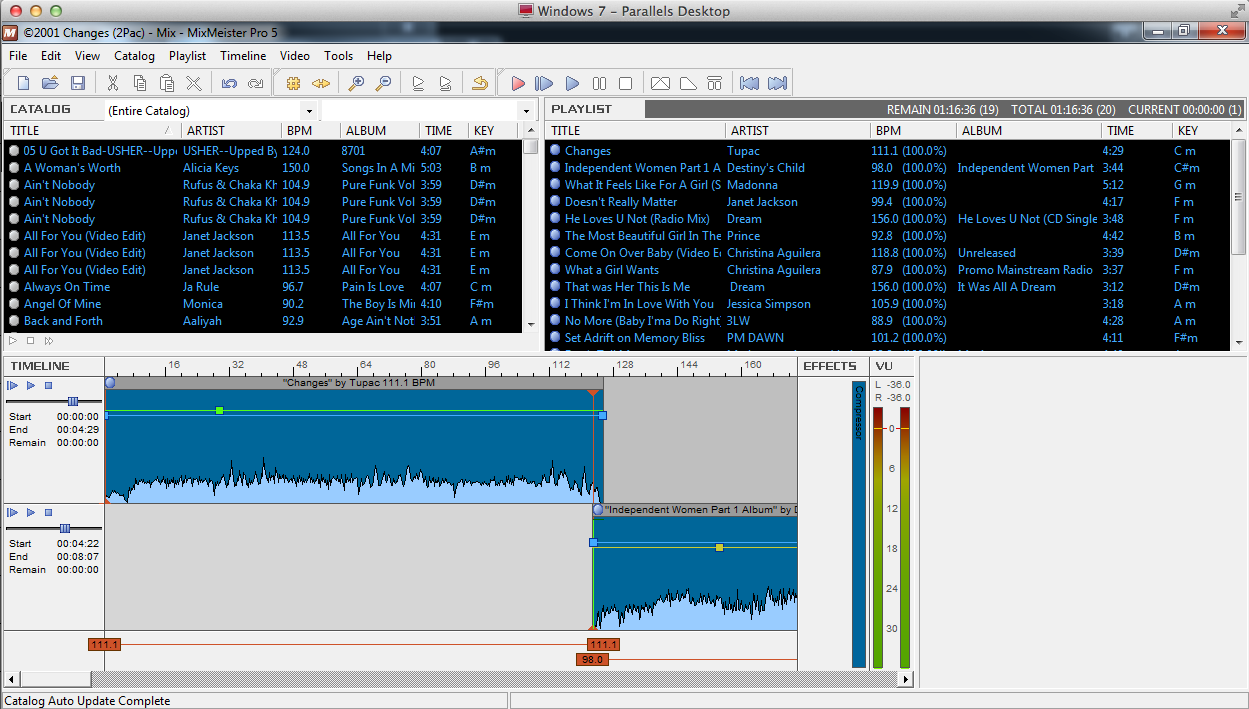Click the Open file folder icon
1249x709 pixels.
click(50, 83)
